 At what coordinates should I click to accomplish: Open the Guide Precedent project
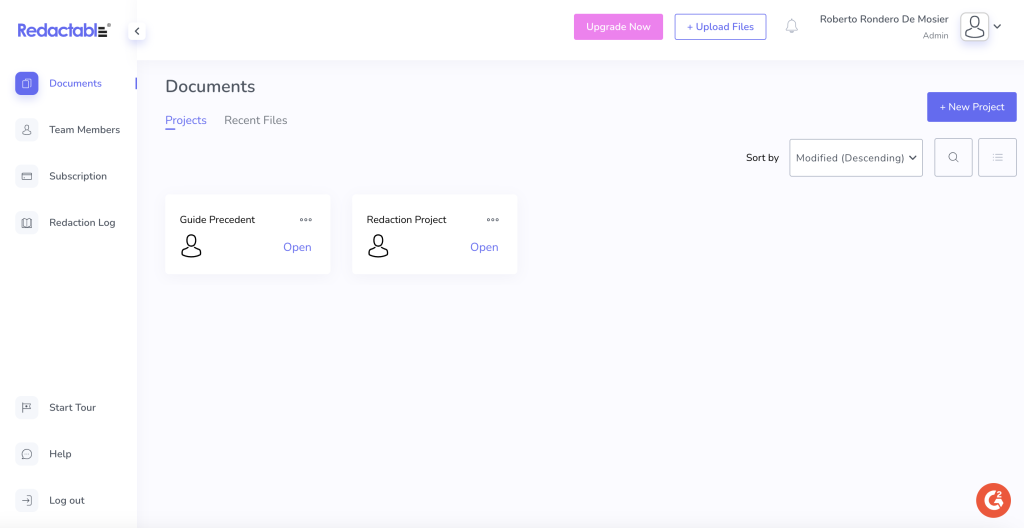[x=297, y=247]
